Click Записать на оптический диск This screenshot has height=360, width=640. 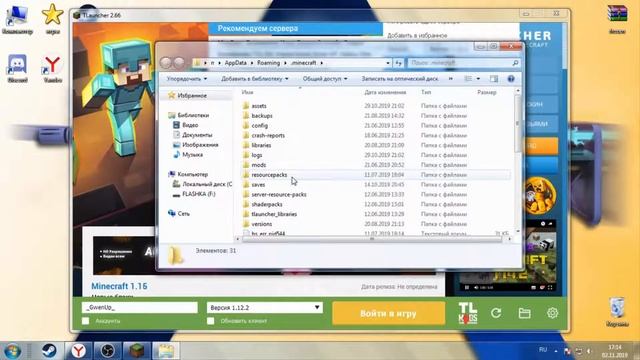(400, 79)
